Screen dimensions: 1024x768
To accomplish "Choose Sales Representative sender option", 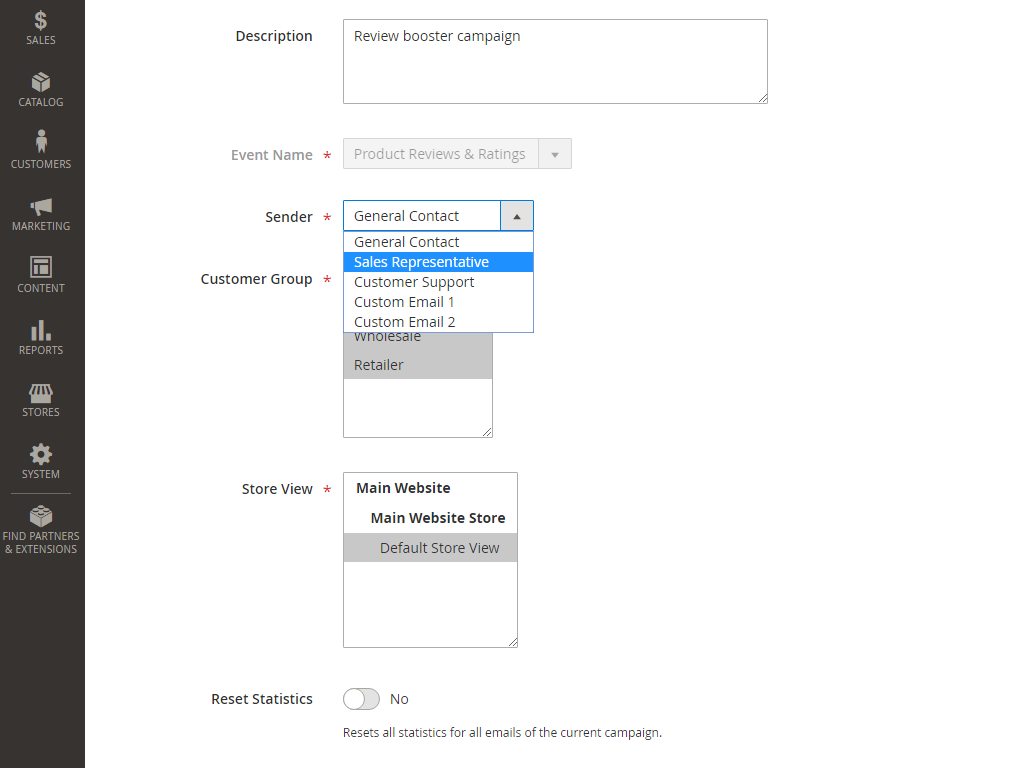I will [438, 262].
